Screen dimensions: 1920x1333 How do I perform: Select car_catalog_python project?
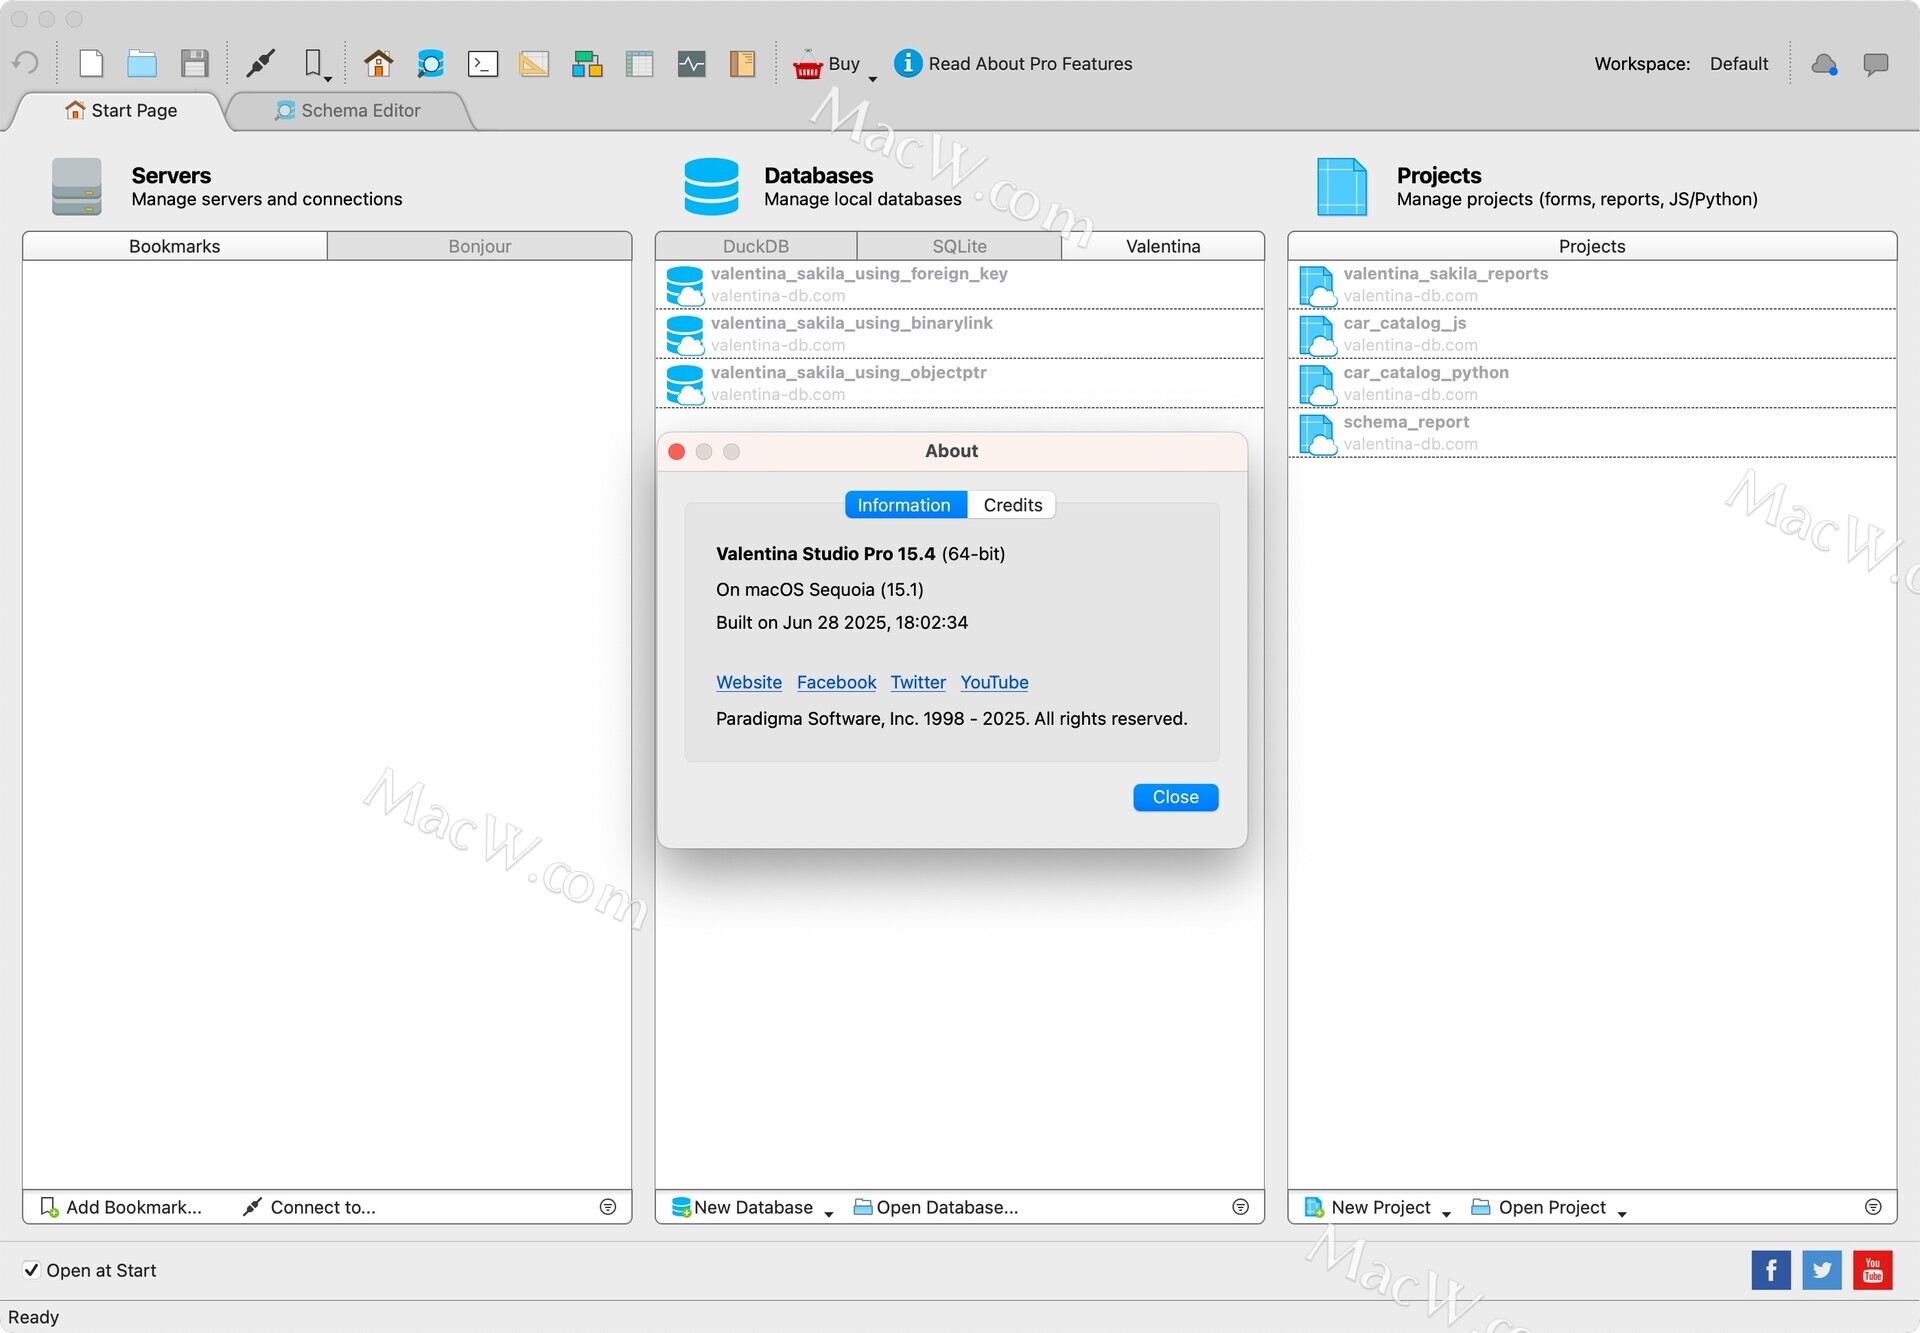tap(1592, 383)
